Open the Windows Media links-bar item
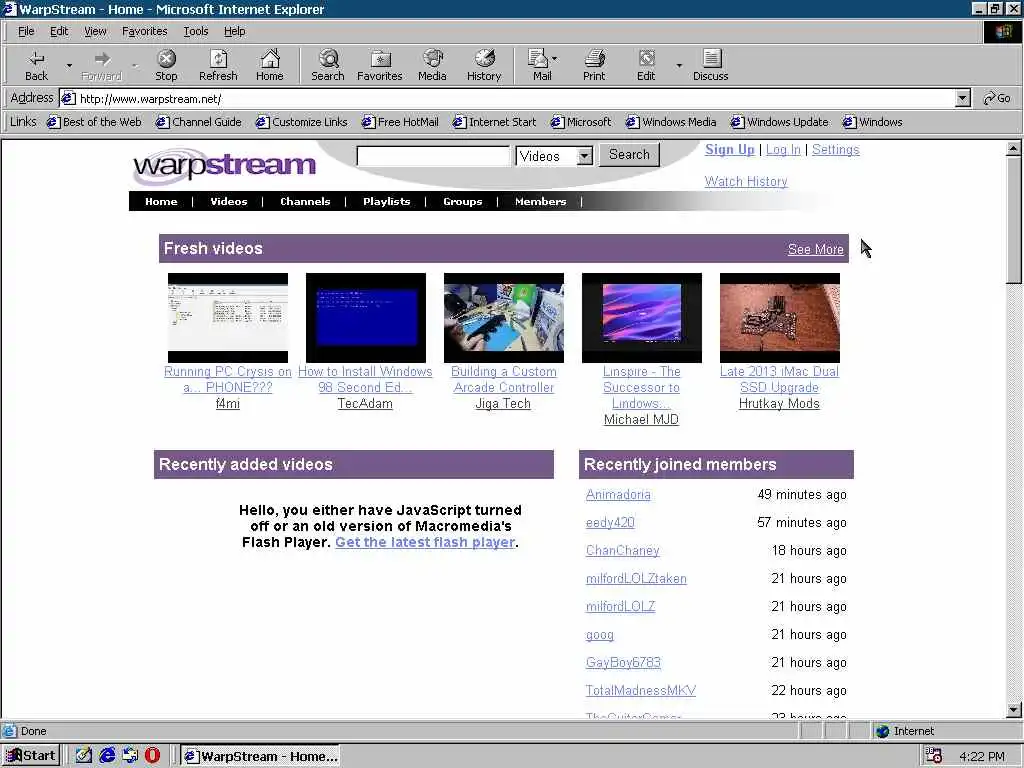Screen dimensions: 1024x768 point(671,122)
